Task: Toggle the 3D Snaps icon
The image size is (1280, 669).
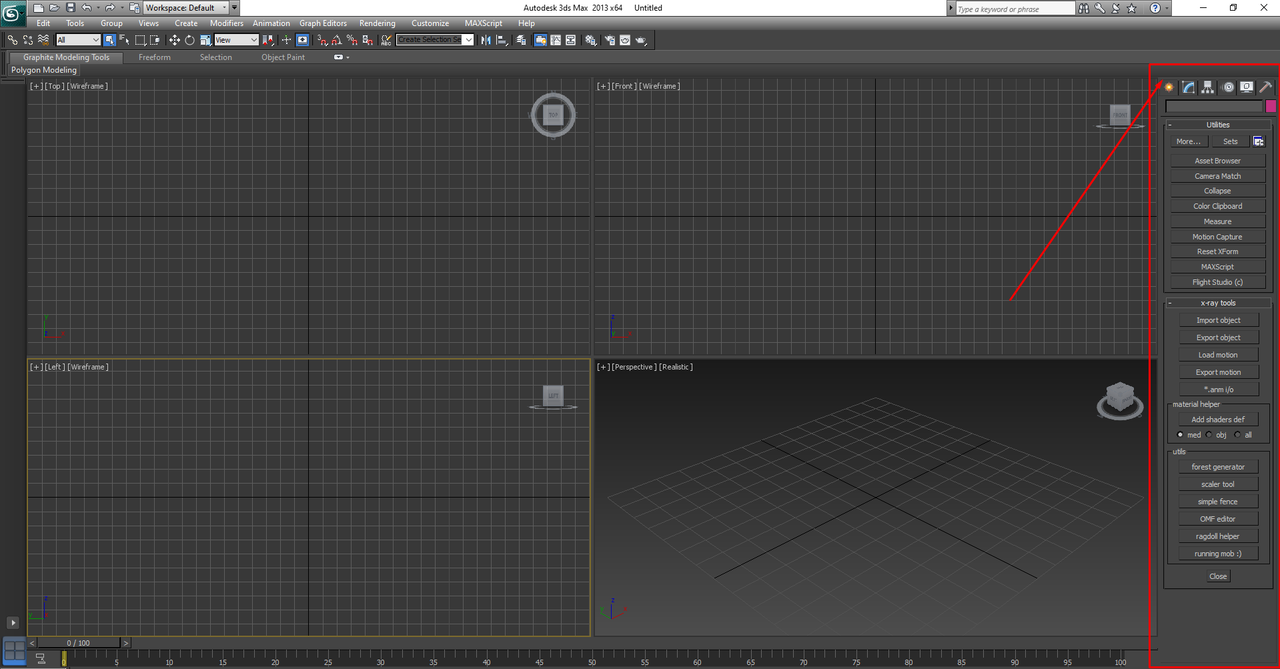Action: tap(322, 40)
